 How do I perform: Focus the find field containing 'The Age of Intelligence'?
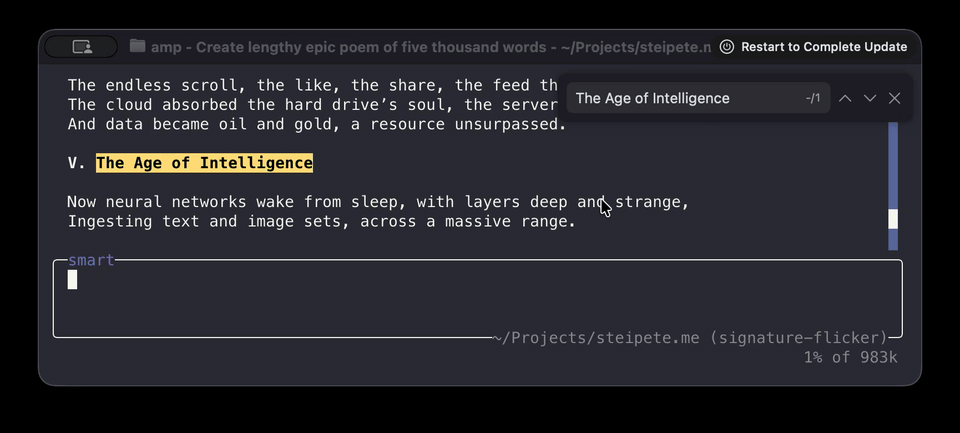(x=680, y=98)
